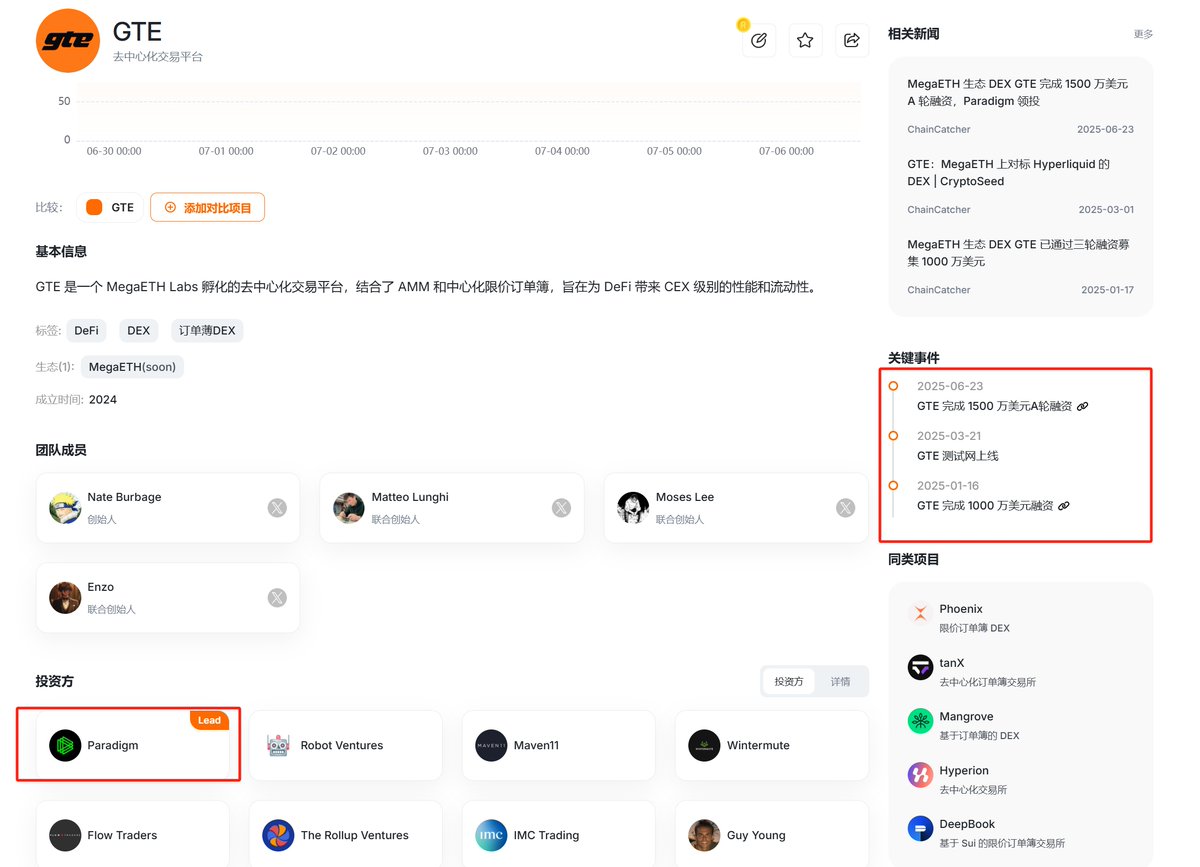Click the Flow Traders logo
Viewport: 1200px width, 867px height.
(x=65, y=836)
